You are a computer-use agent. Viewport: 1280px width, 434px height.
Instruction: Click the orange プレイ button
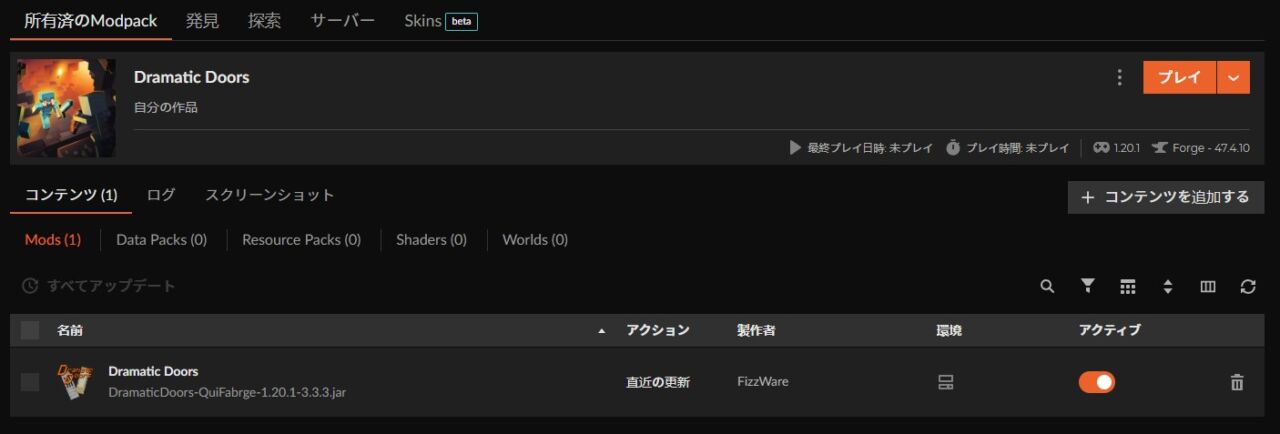(1179, 77)
